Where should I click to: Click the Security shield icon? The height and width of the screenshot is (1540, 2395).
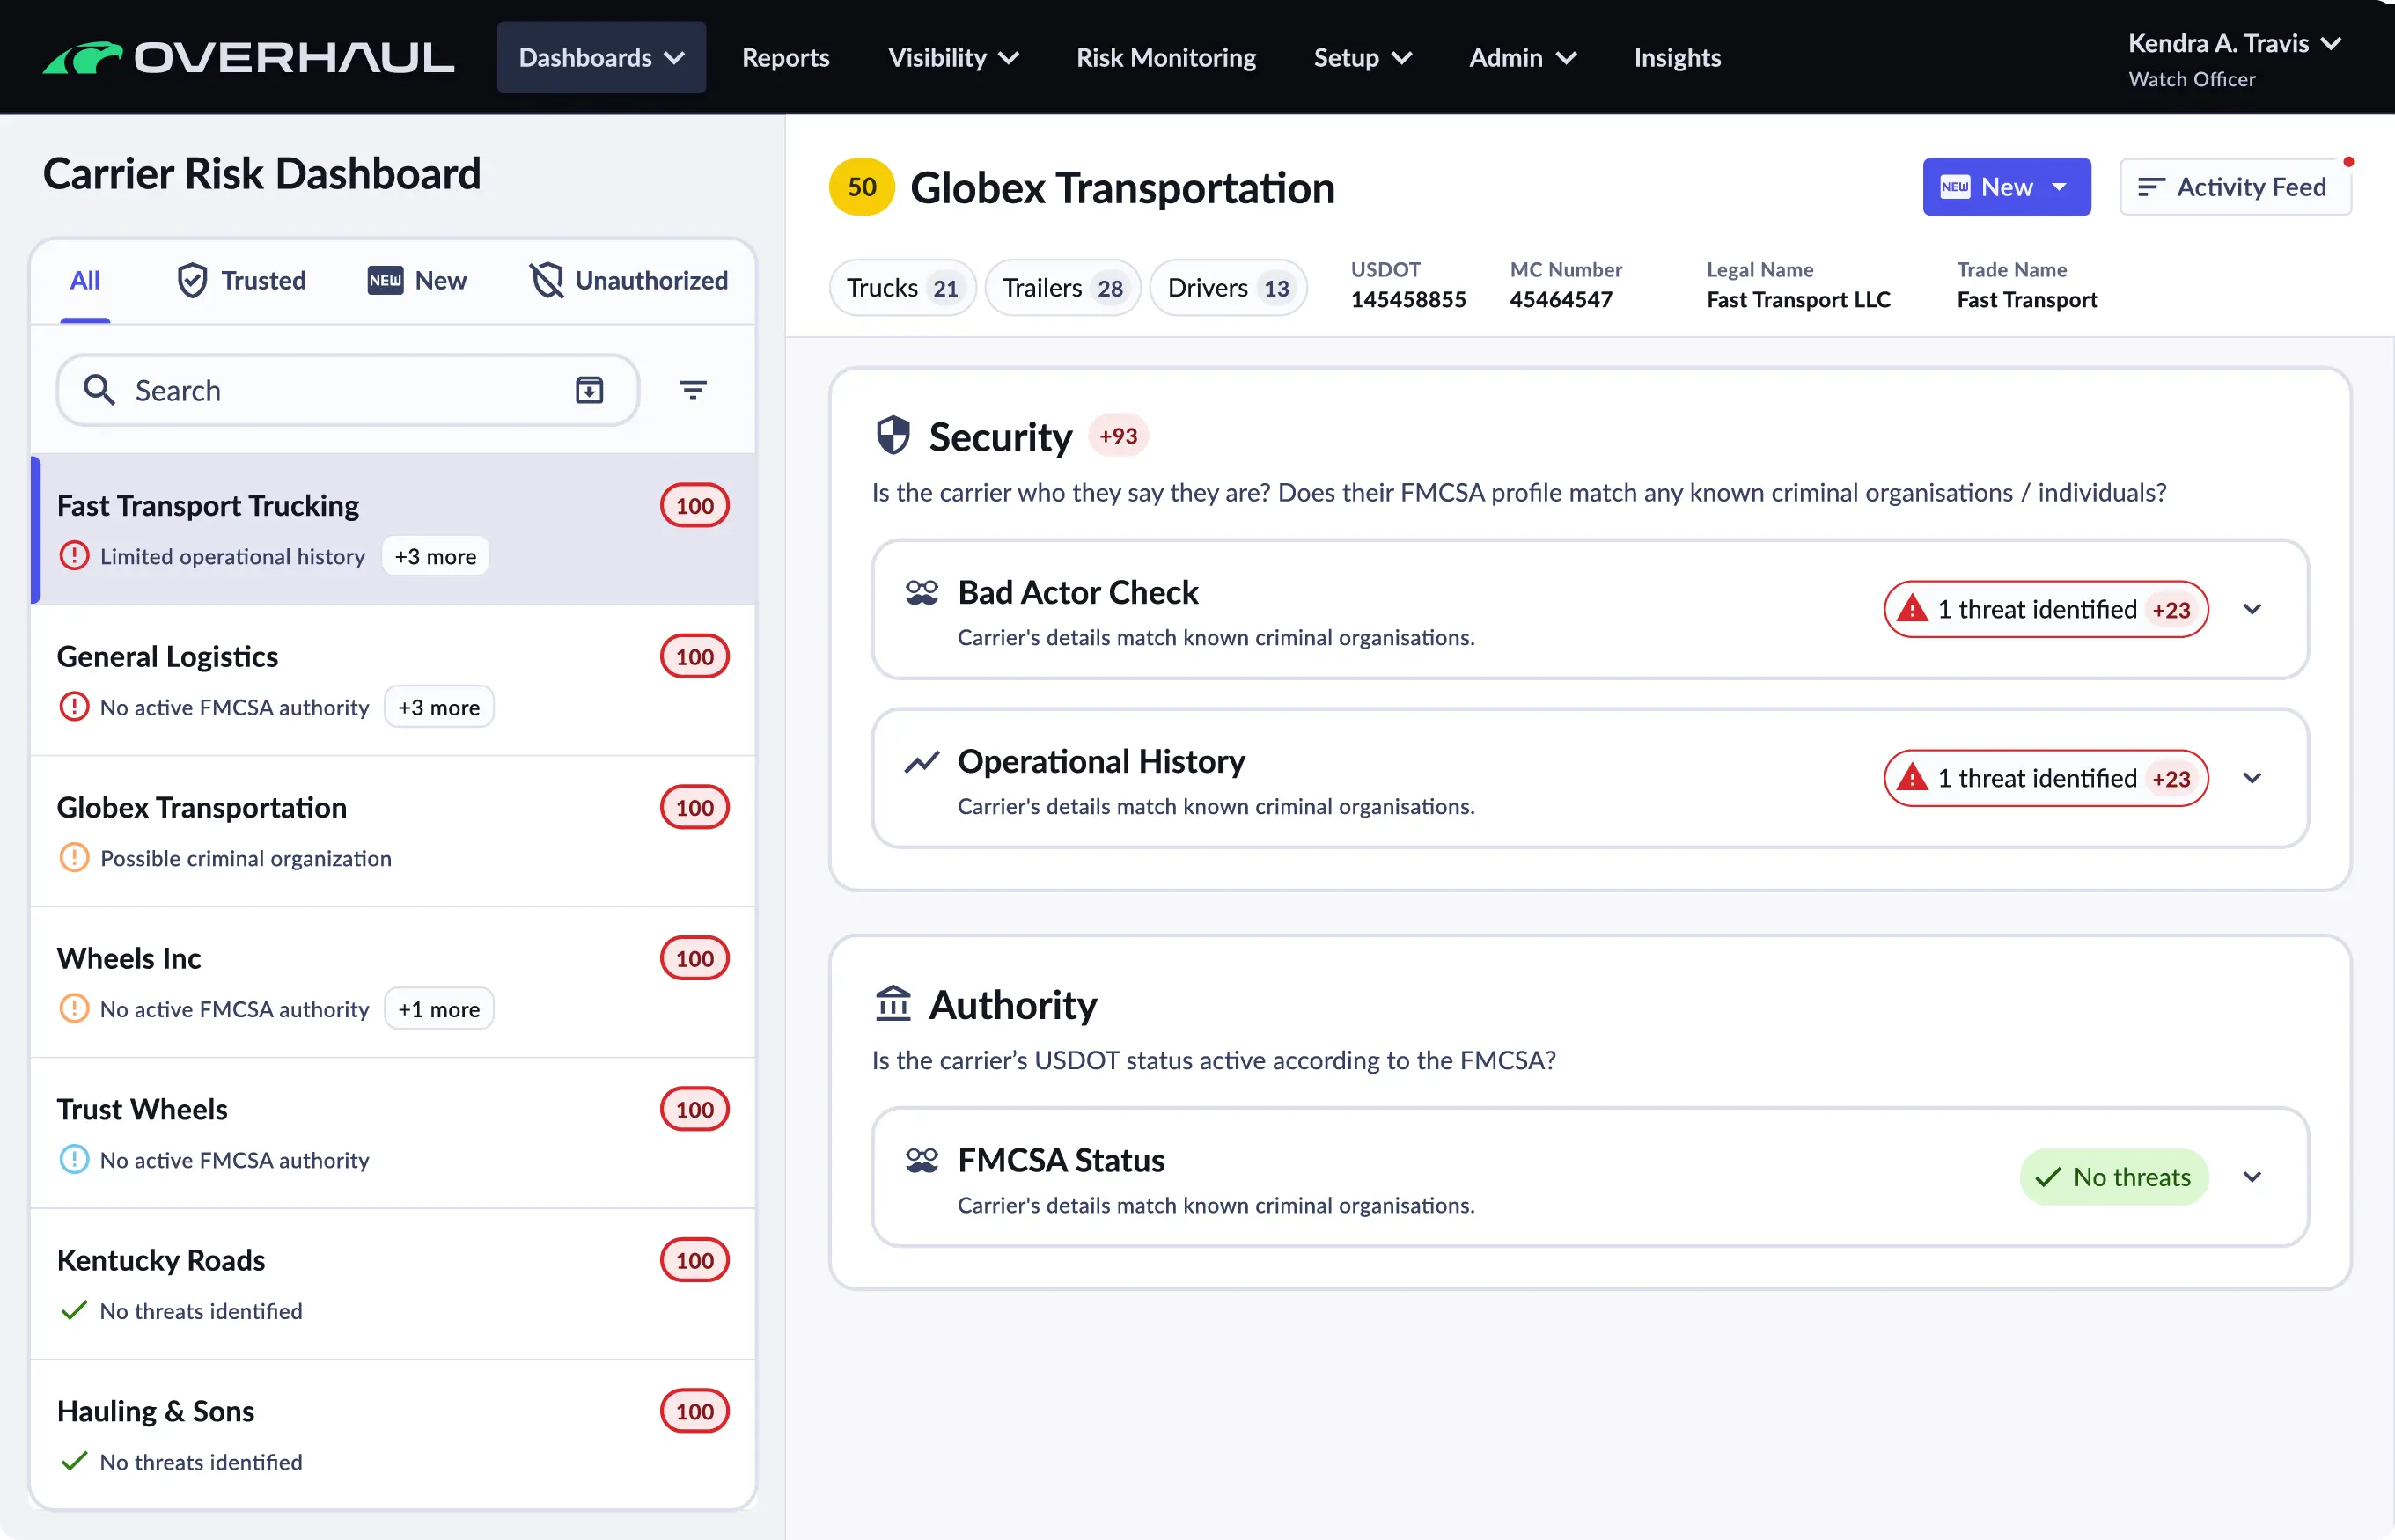click(893, 436)
